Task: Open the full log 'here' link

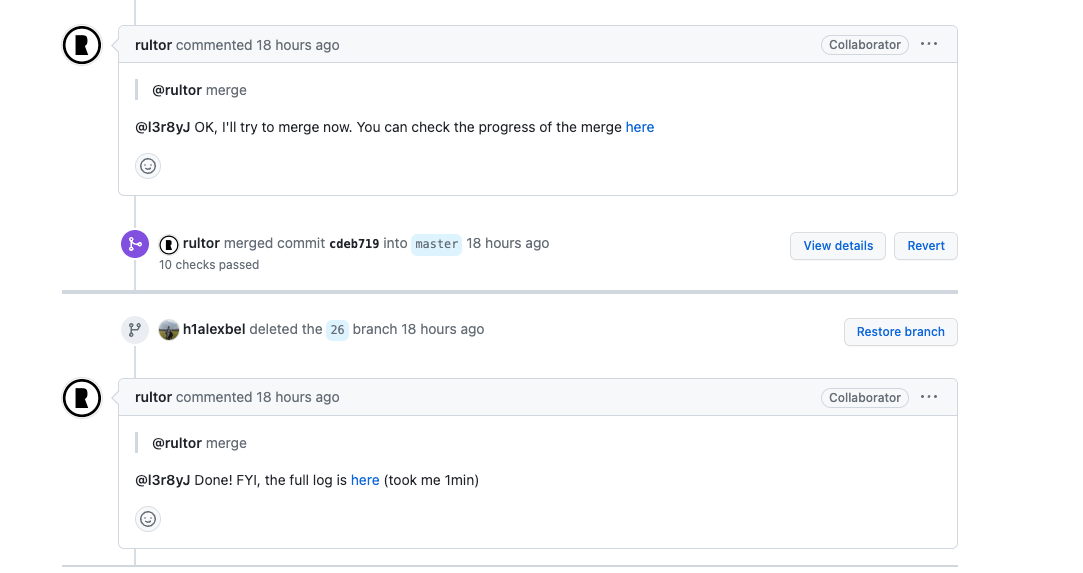Action: (x=365, y=480)
